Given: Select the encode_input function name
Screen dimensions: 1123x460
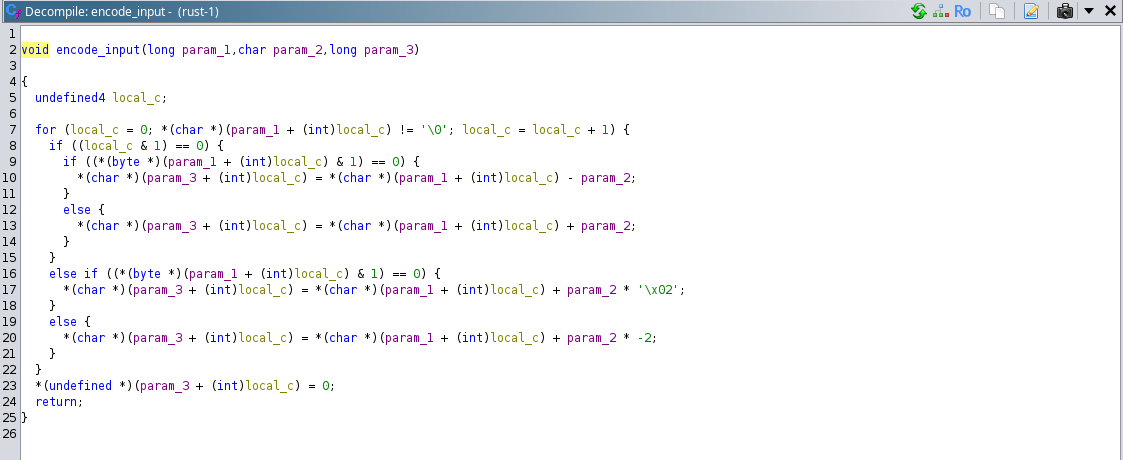Looking at the screenshot, I should [98, 50].
